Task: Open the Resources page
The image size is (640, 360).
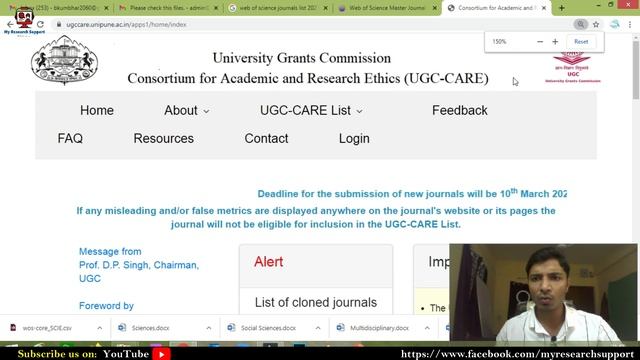Action: (x=163, y=138)
